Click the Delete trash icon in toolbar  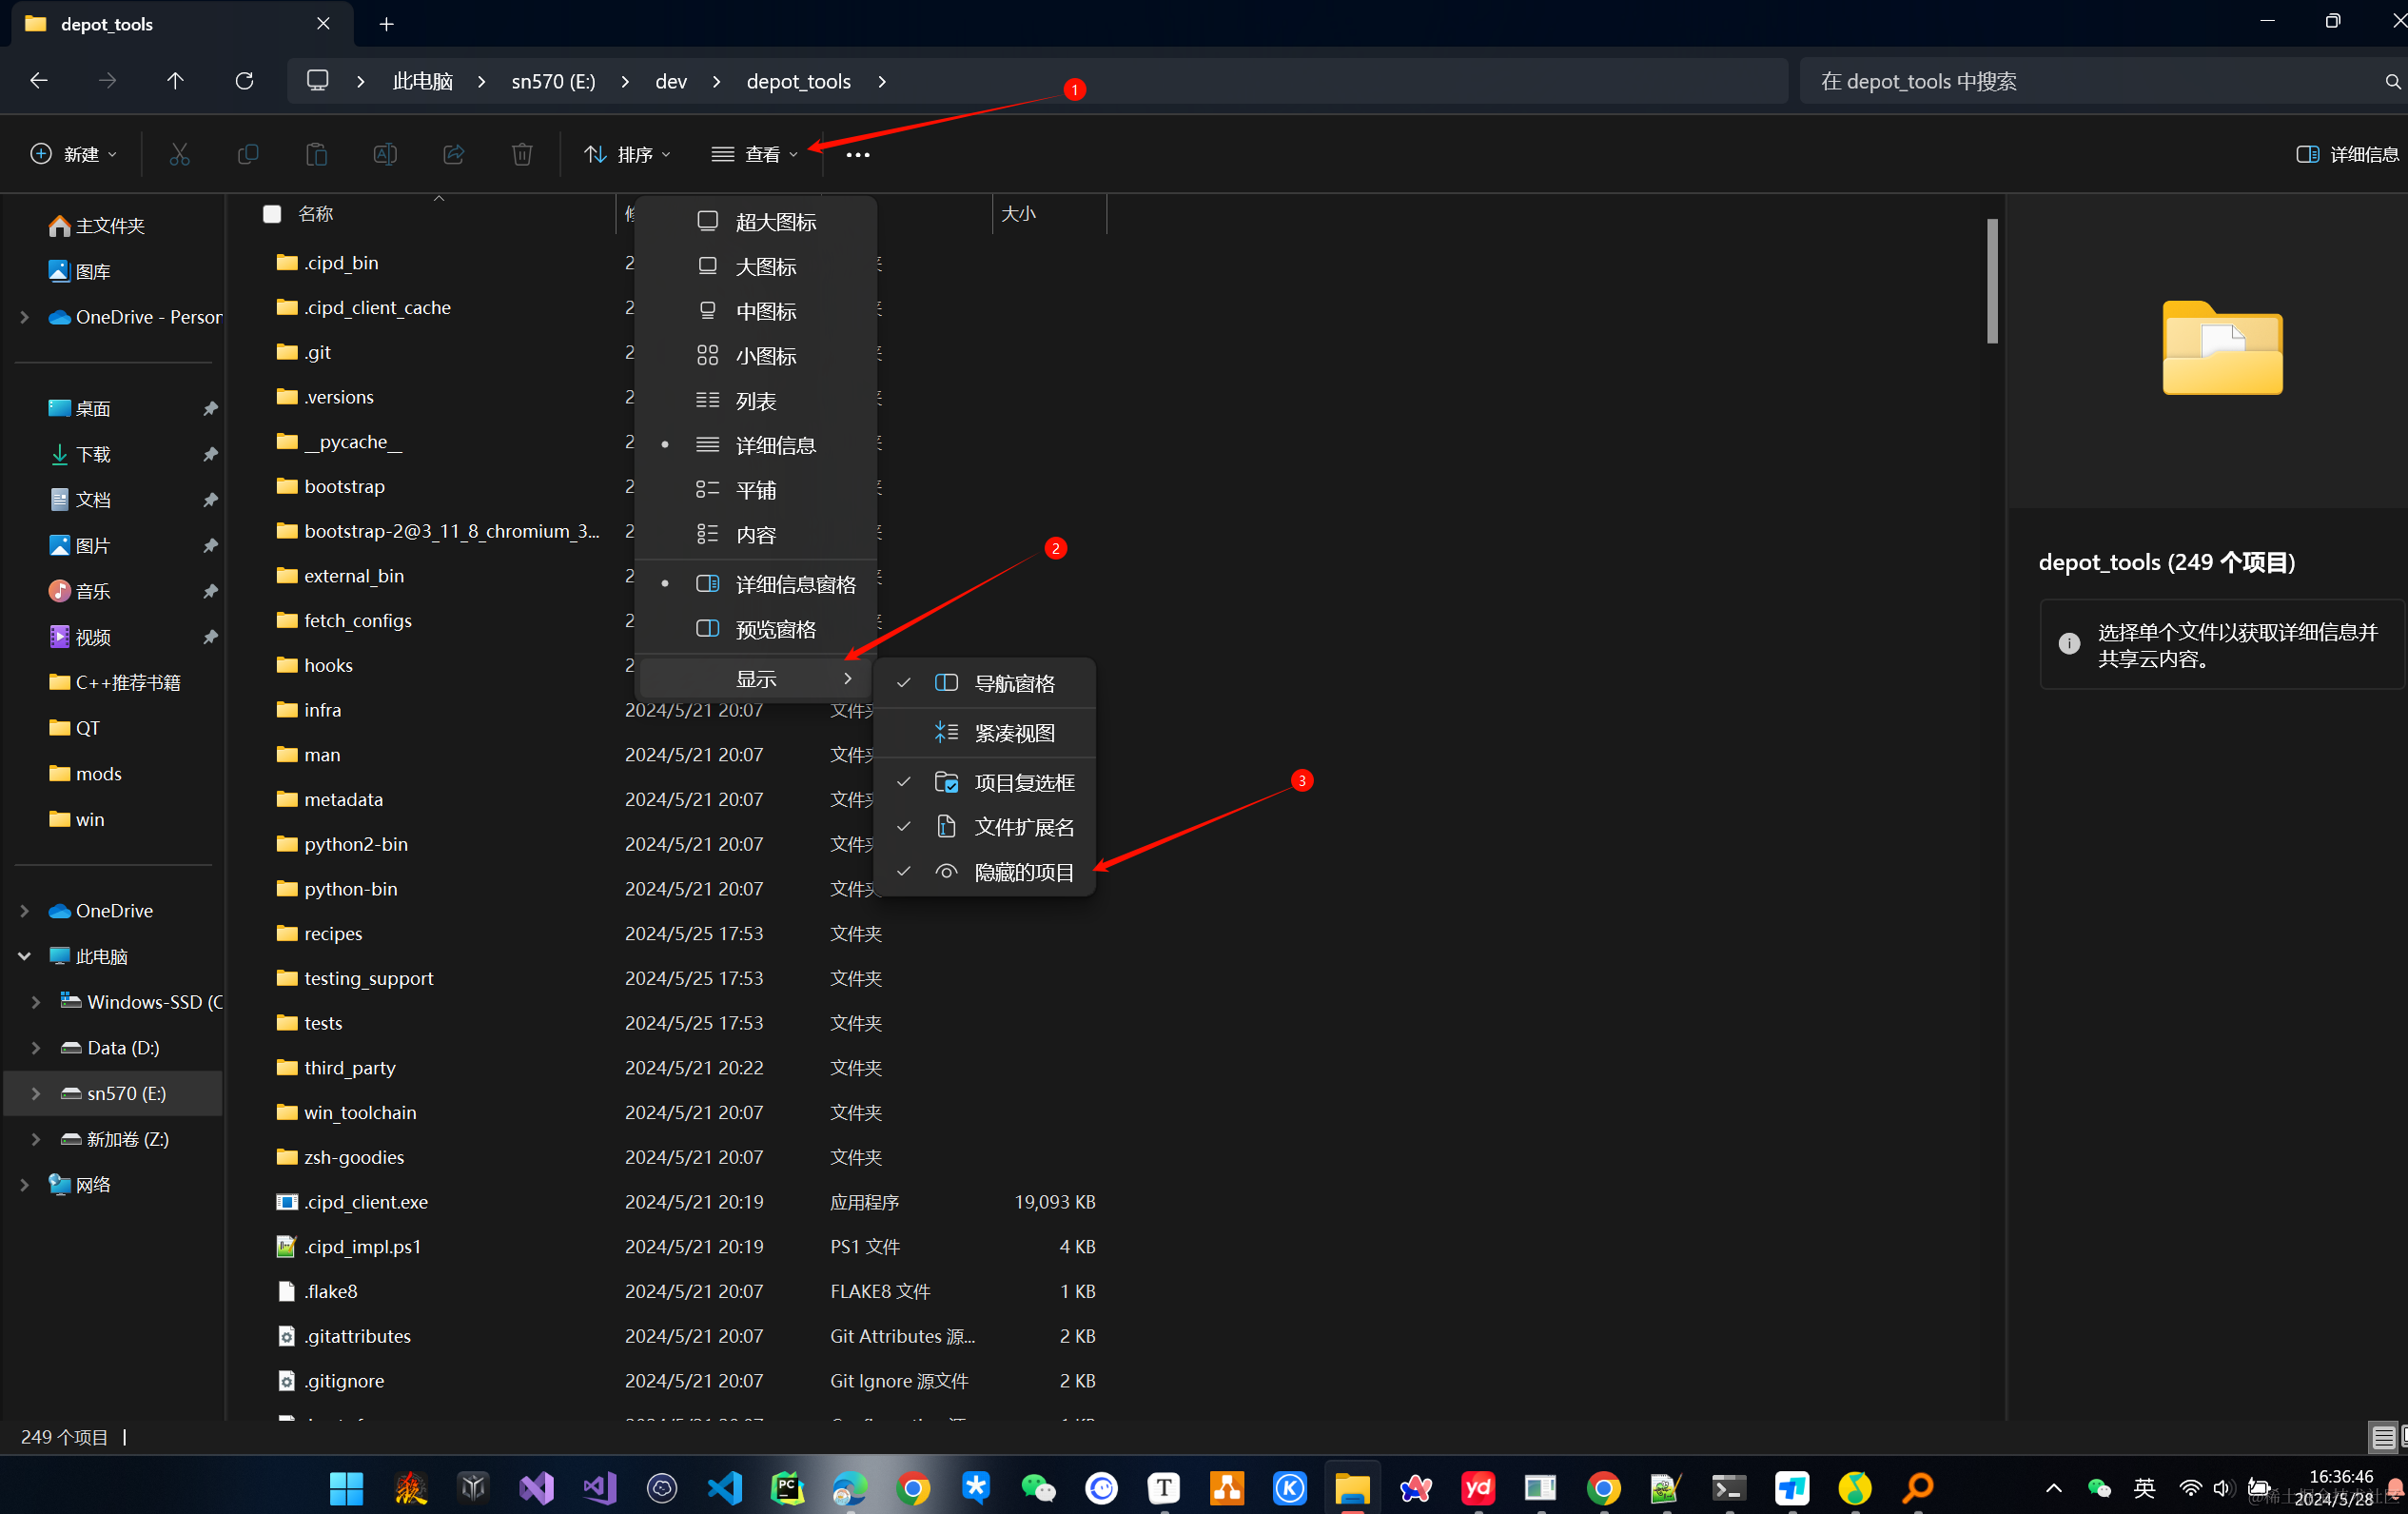[522, 154]
